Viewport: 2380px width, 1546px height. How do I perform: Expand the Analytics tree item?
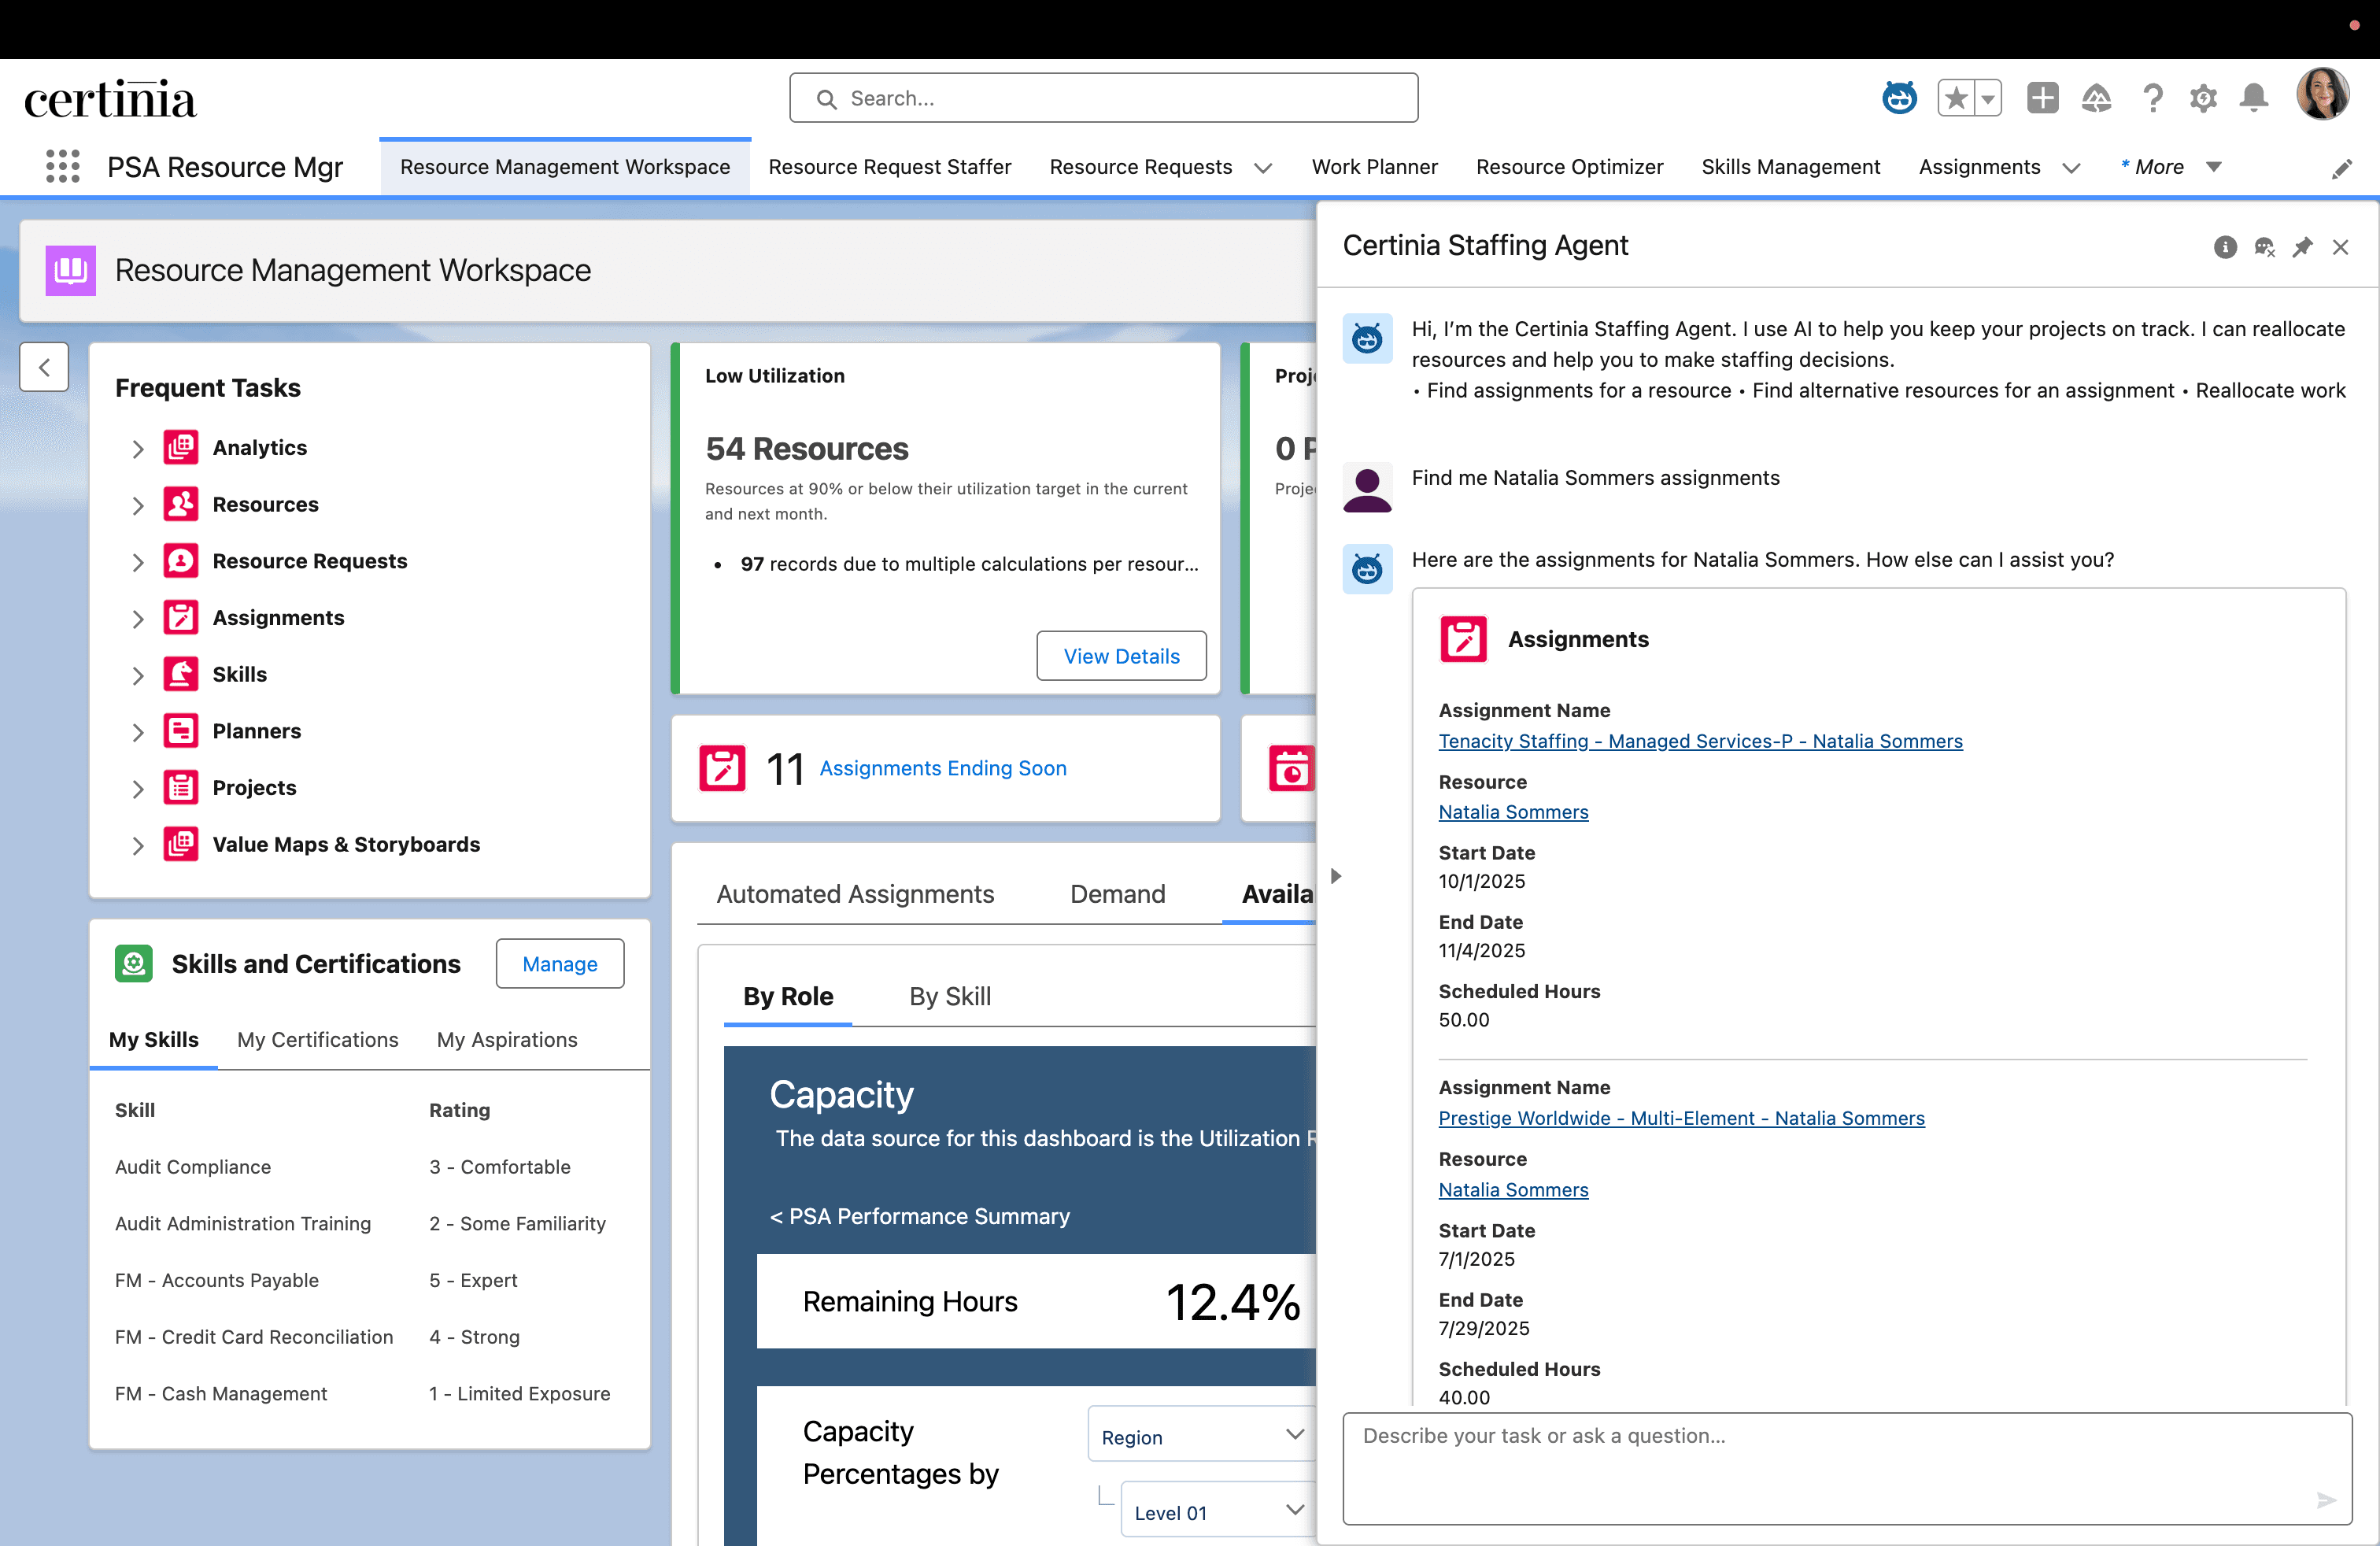138,449
